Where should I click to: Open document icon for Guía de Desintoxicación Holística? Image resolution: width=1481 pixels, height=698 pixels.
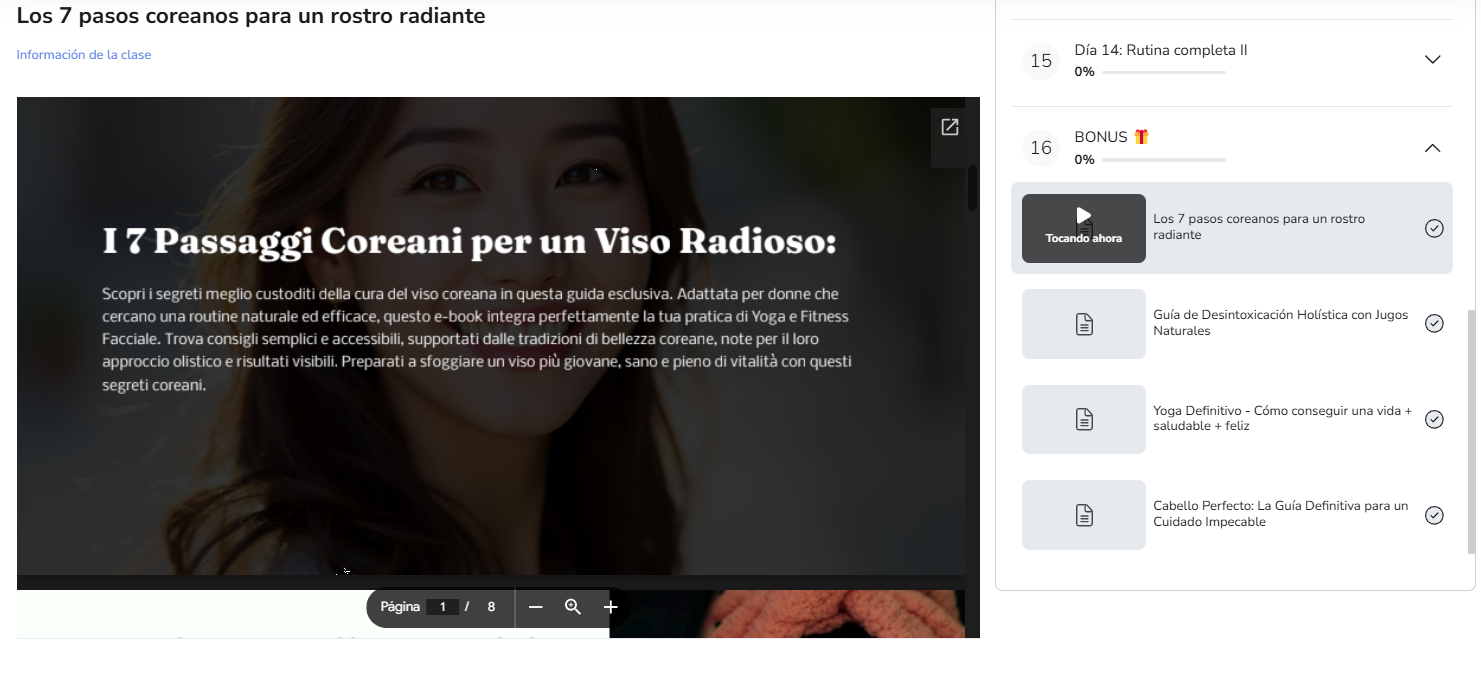pos(1083,324)
